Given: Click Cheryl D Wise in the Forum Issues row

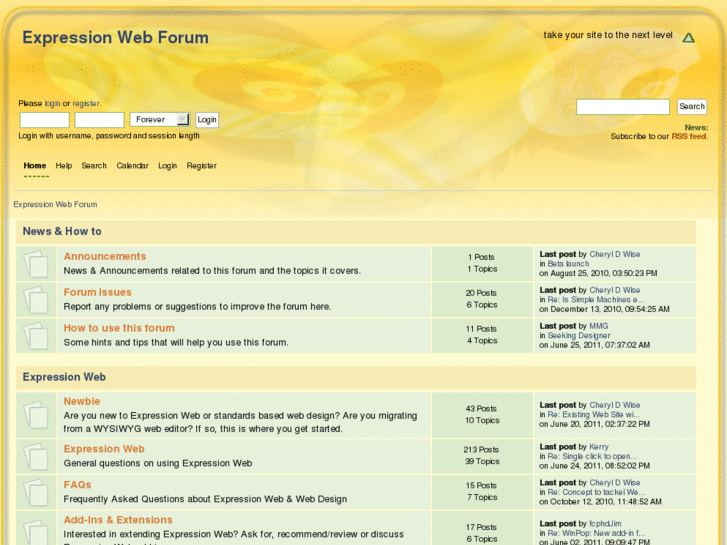Looking at the screenshot, I should click(x=615, y=290).
